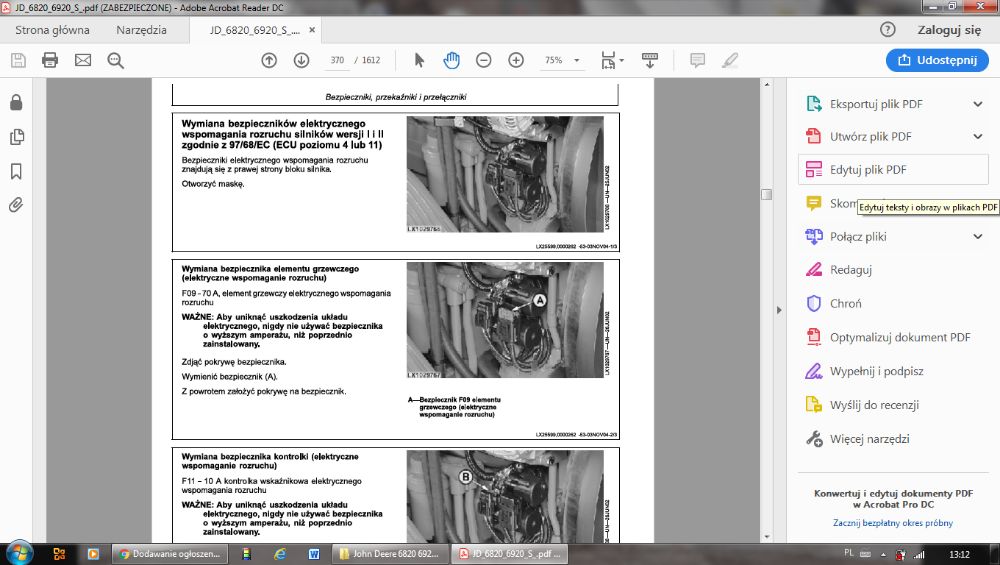
Task: Click the scrolling mode keyboard icon
Action: tap(650, 61)
